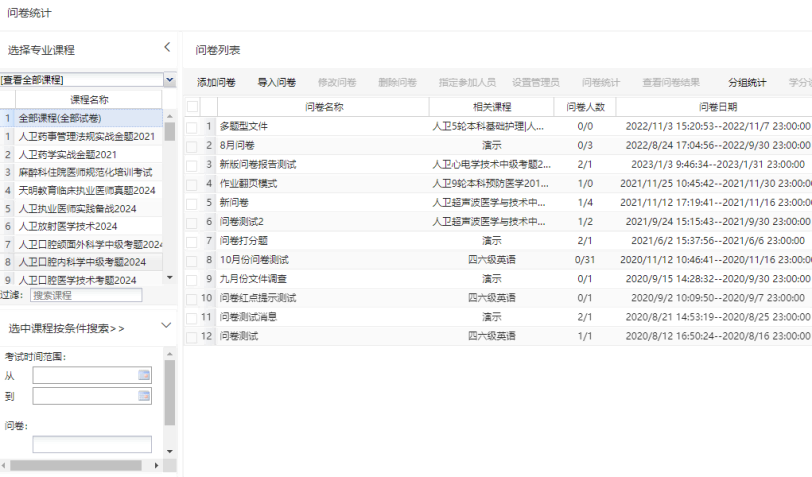Click the course list scroll-down arrow
Screen dimensions: 812x477
169,277
